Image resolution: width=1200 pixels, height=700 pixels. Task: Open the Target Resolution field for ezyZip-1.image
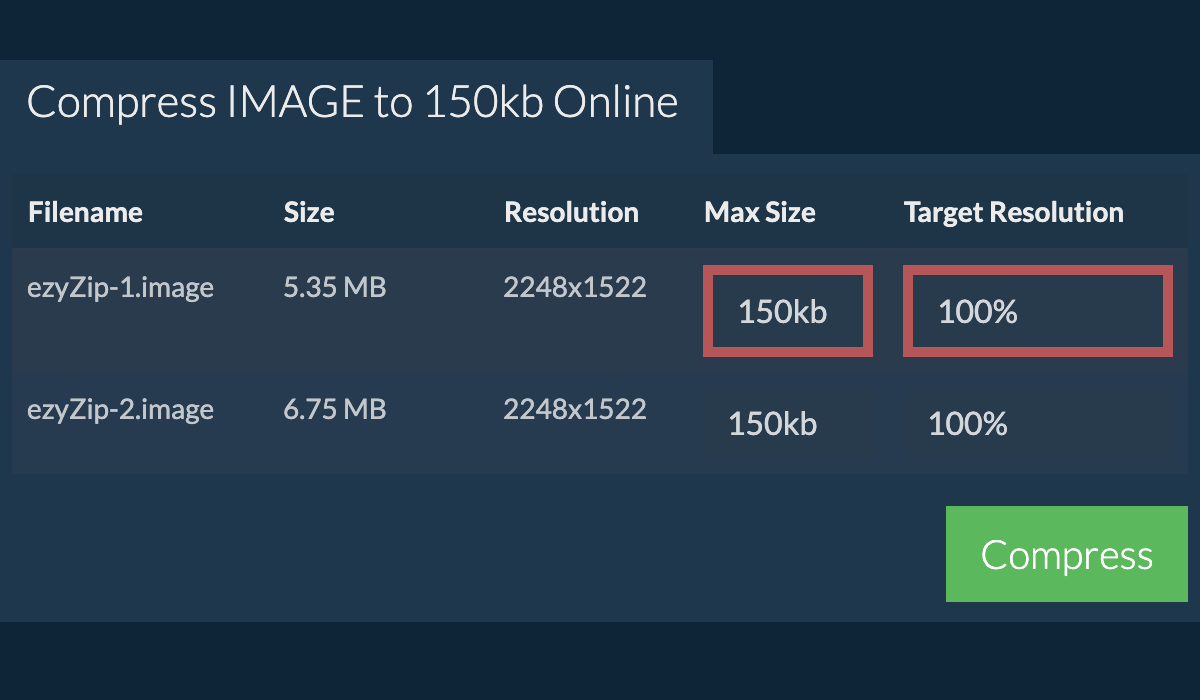[x=1037, y=311]
